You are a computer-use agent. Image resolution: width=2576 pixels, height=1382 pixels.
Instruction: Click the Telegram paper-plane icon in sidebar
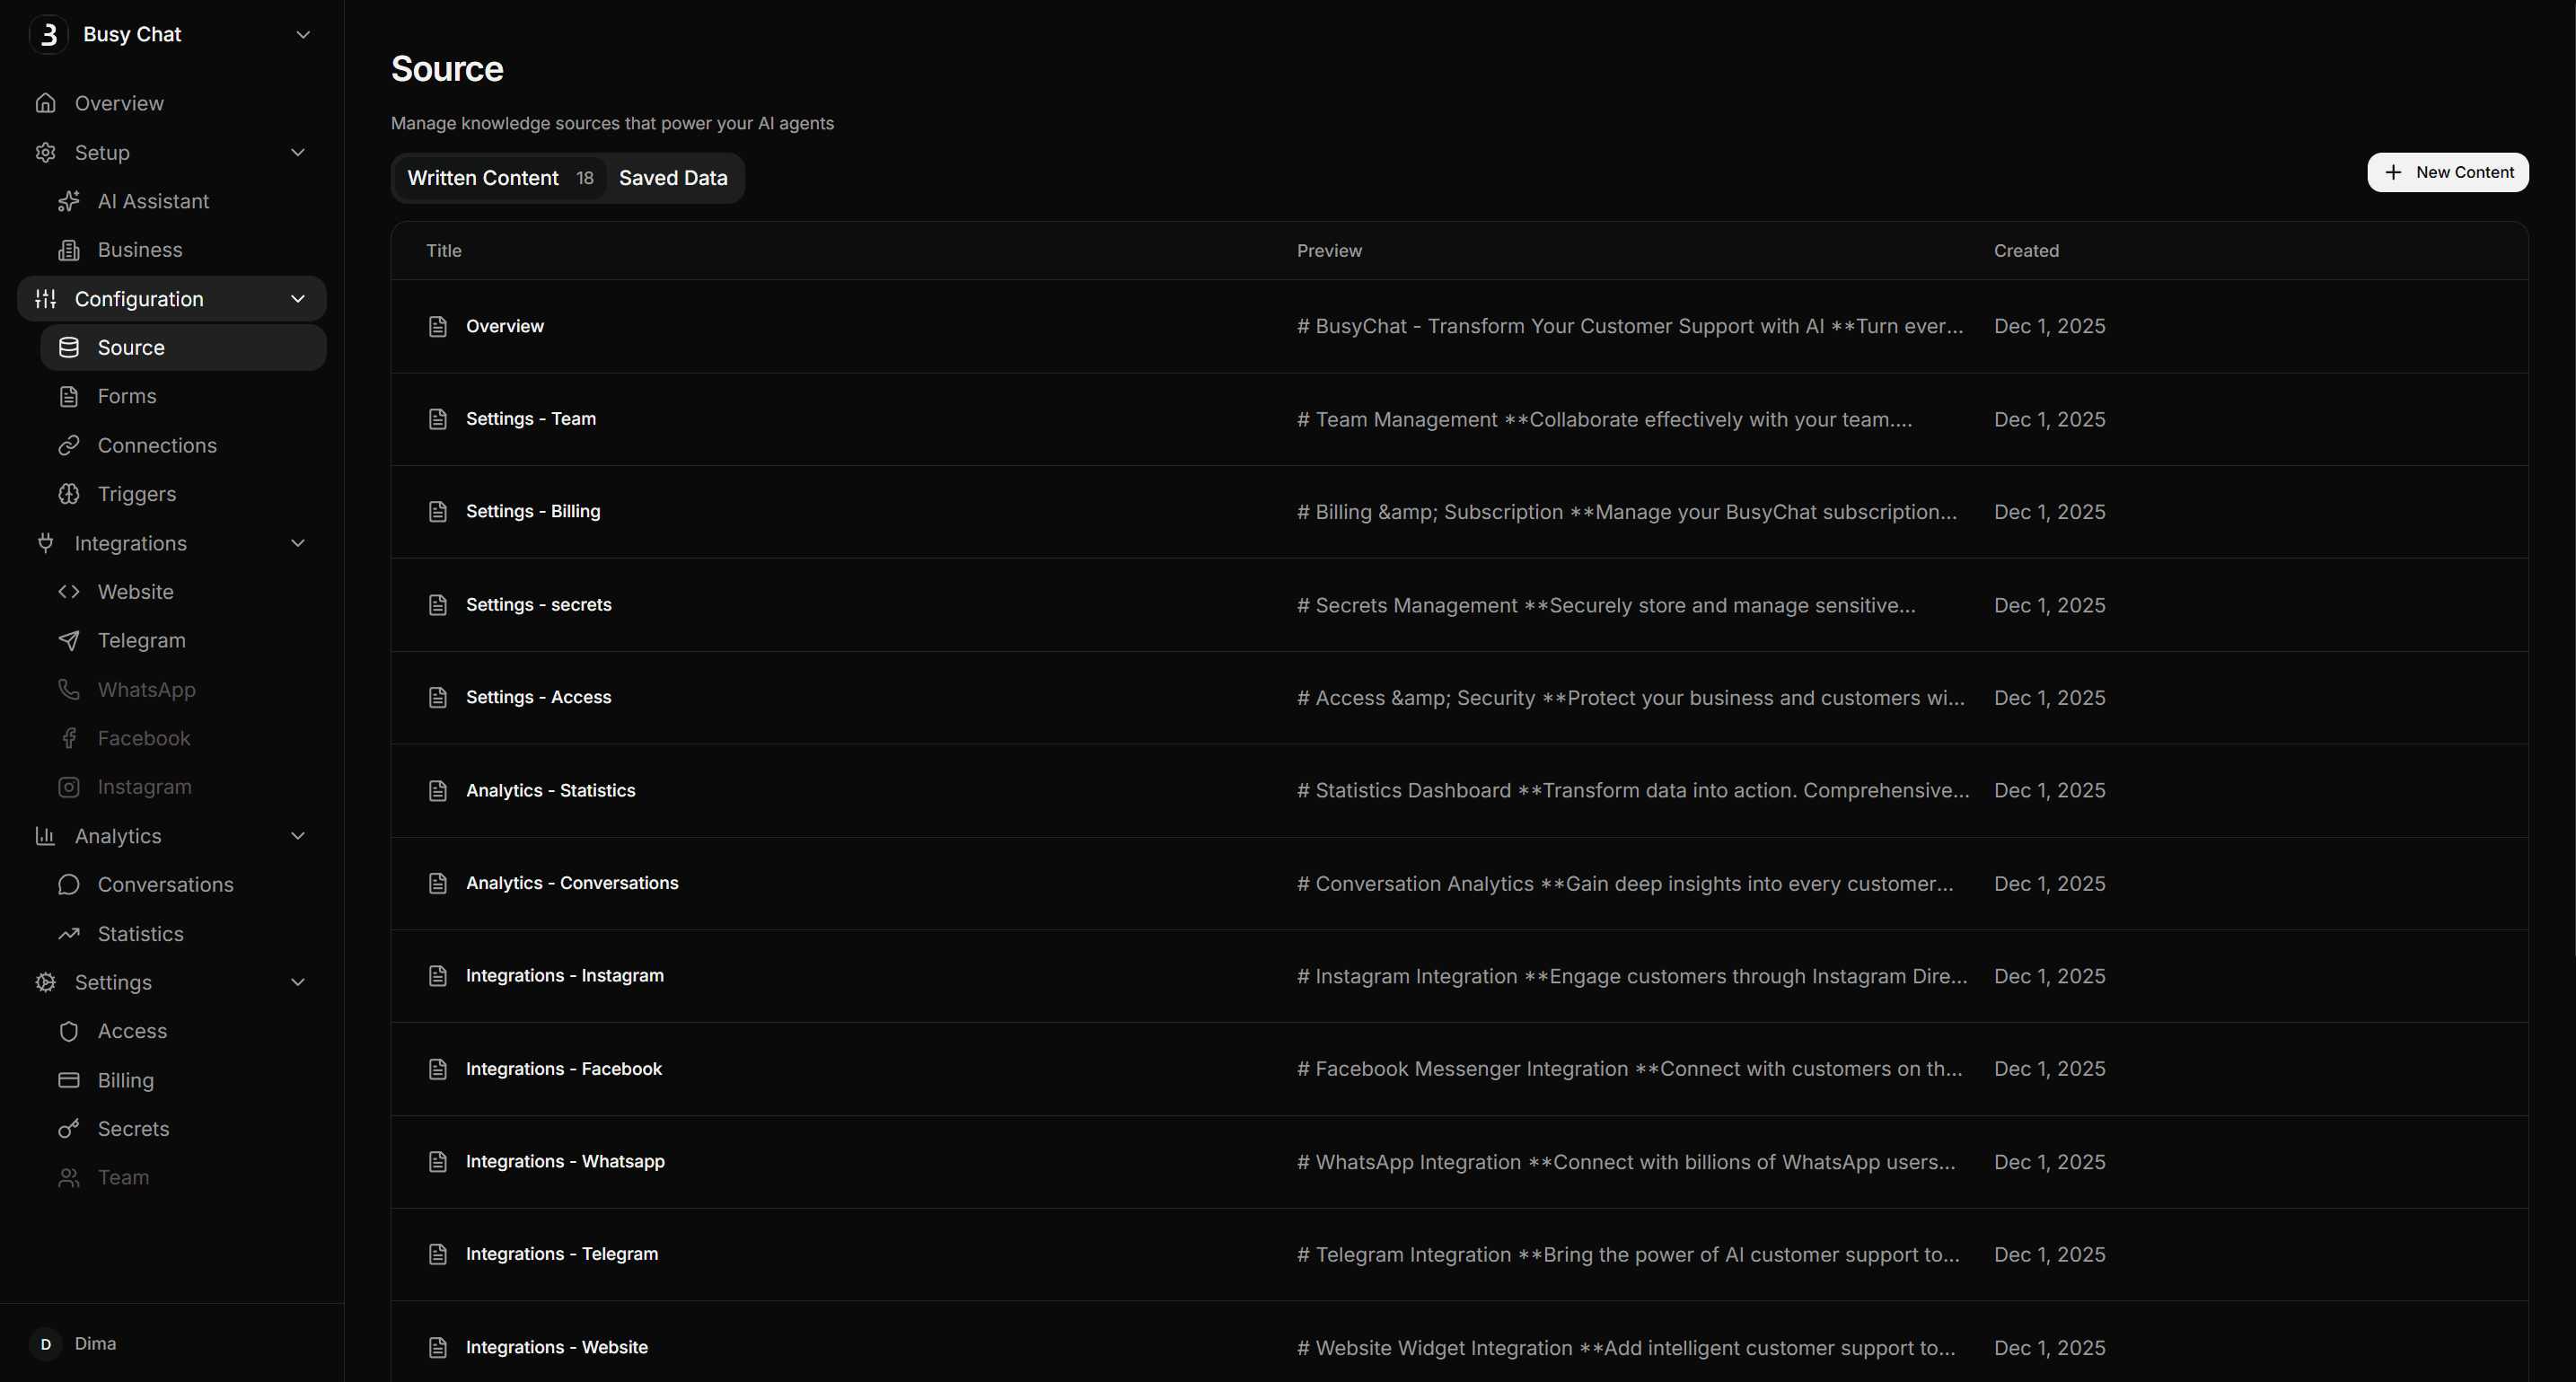pos(68,641)
